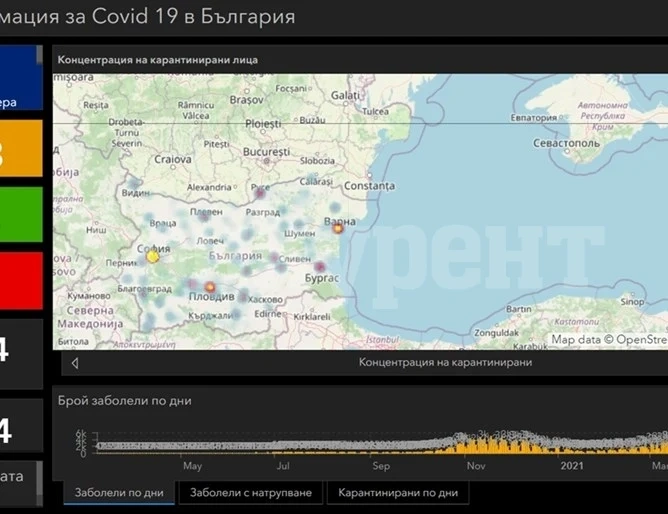
Task: Click the purple hotspot at Бургас
Action: (320, 267)
